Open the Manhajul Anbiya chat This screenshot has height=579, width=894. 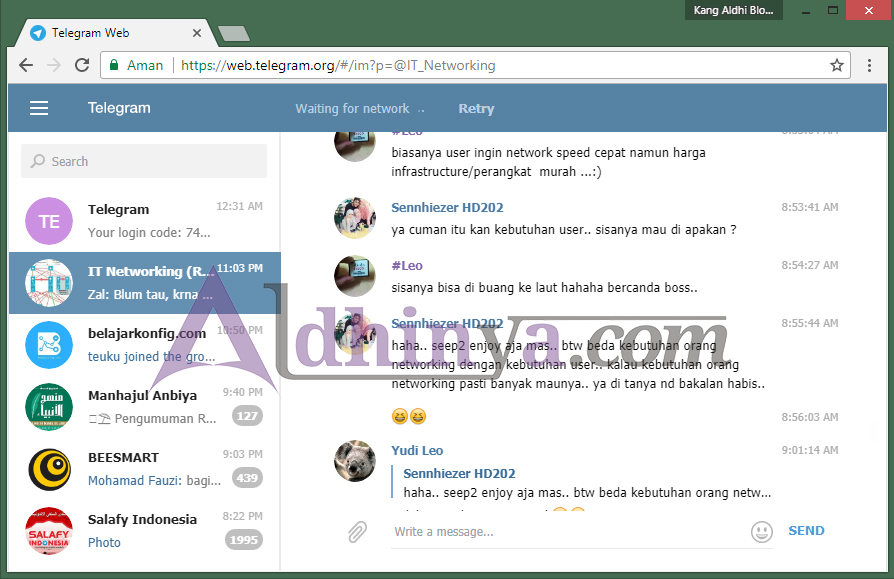coord(144,407)
